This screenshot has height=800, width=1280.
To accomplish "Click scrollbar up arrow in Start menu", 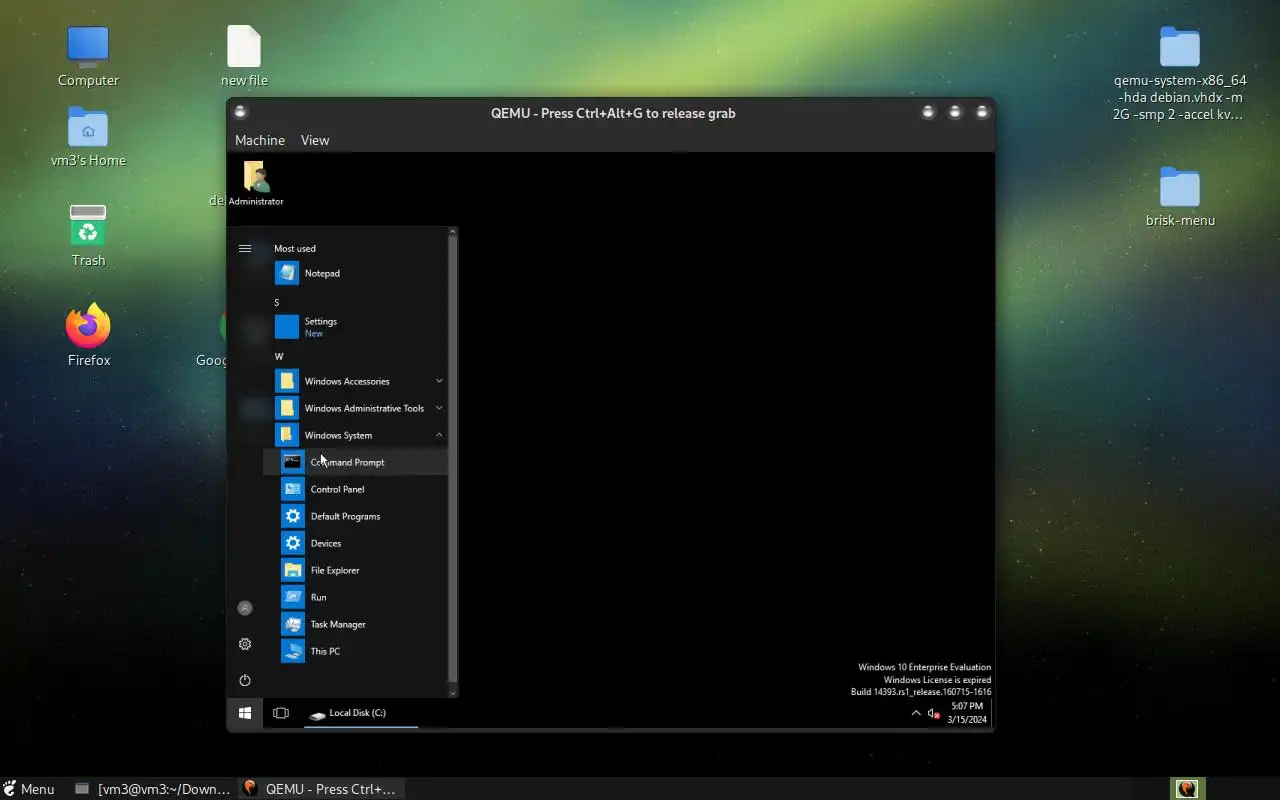I will (x=453, y=232).
